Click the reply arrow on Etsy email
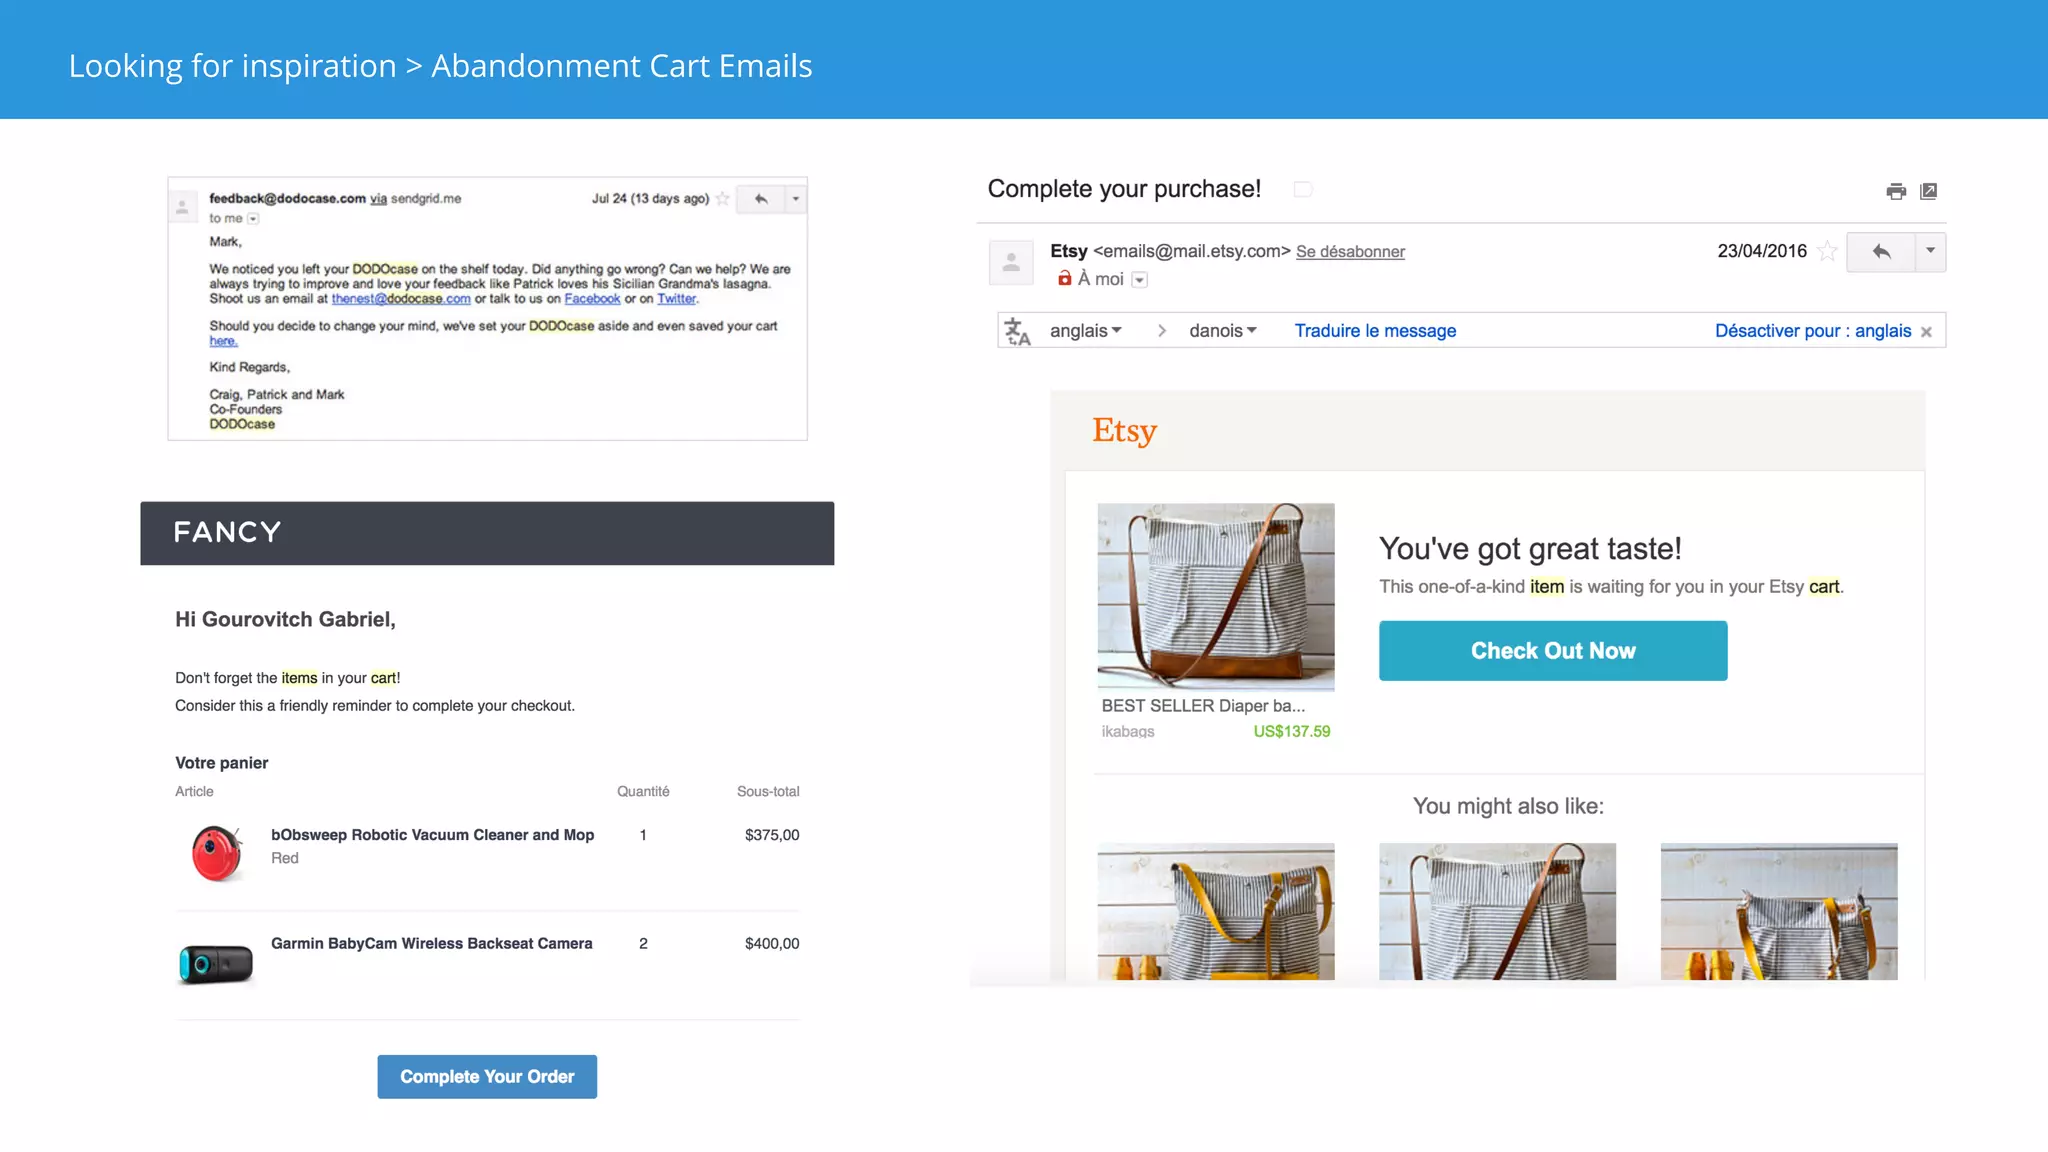Viewport: 2048px width, 1152px height. (x=1881, y=252)
